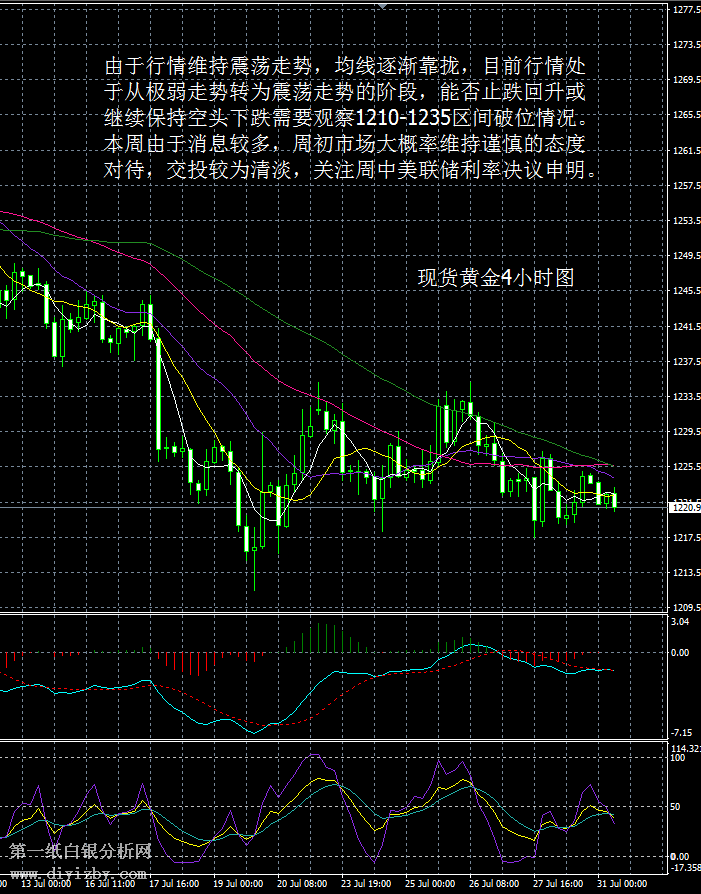Click the 1209.5 price axis label
Viewport: 701px width, 894px height.
tap(687, 608)
